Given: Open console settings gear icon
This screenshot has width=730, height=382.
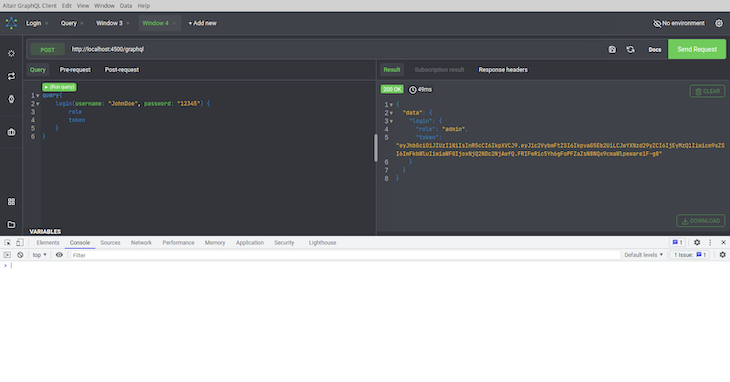Looking at the screenshot, I should [x=723, y=255].
